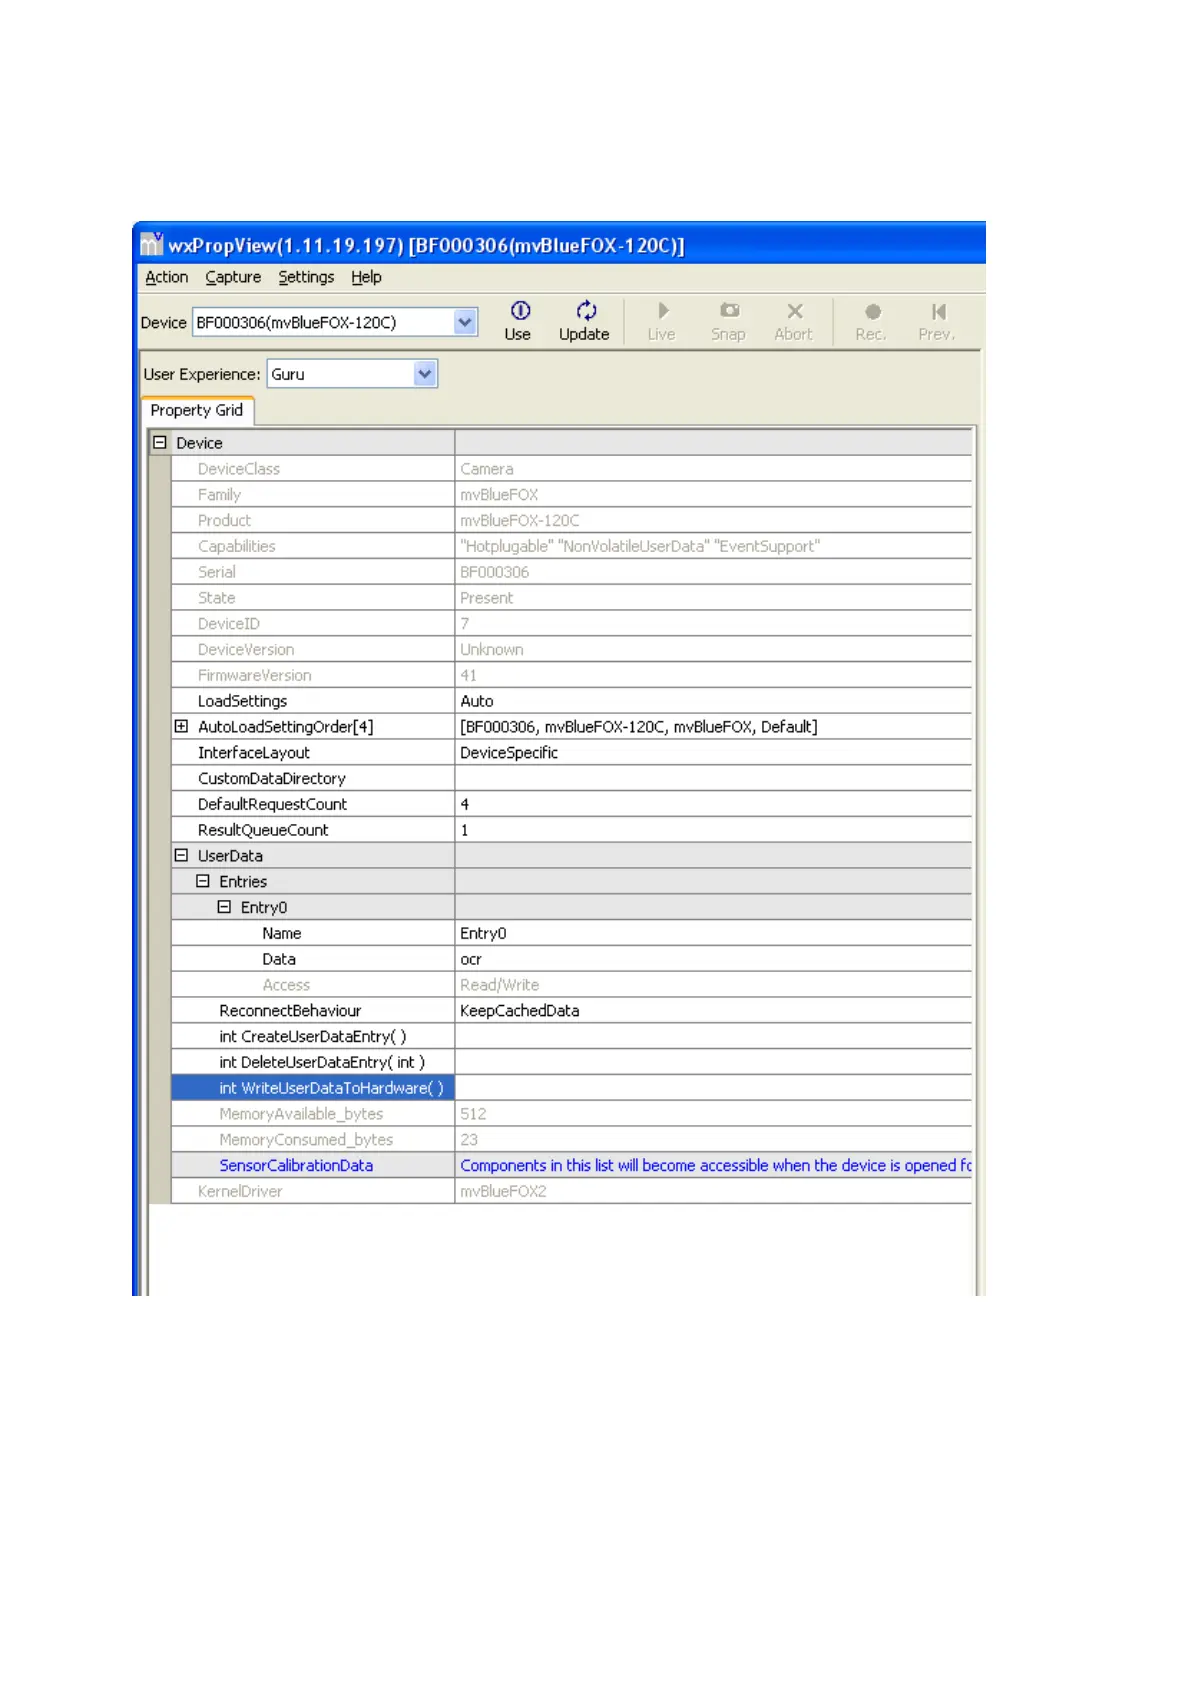Select the Property Grid tab
This screenshot has width=1190, height=1684.
[x=197, y=410]
